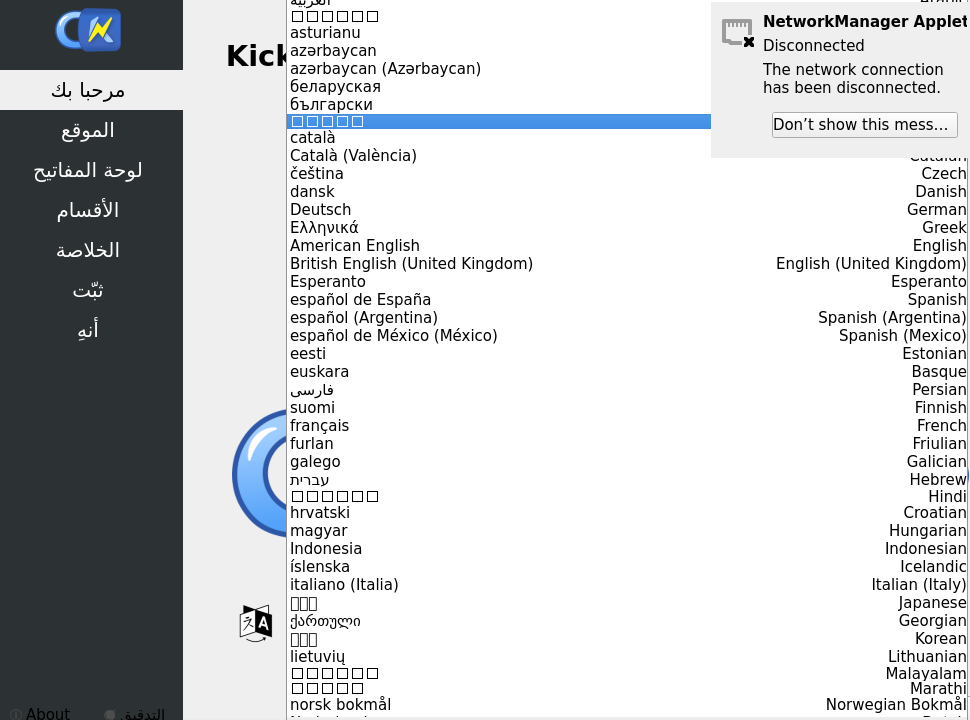Screen dimensions: 970x720
Task: Dismiss with Don't show this message button
Action: [x=864, y=125]
